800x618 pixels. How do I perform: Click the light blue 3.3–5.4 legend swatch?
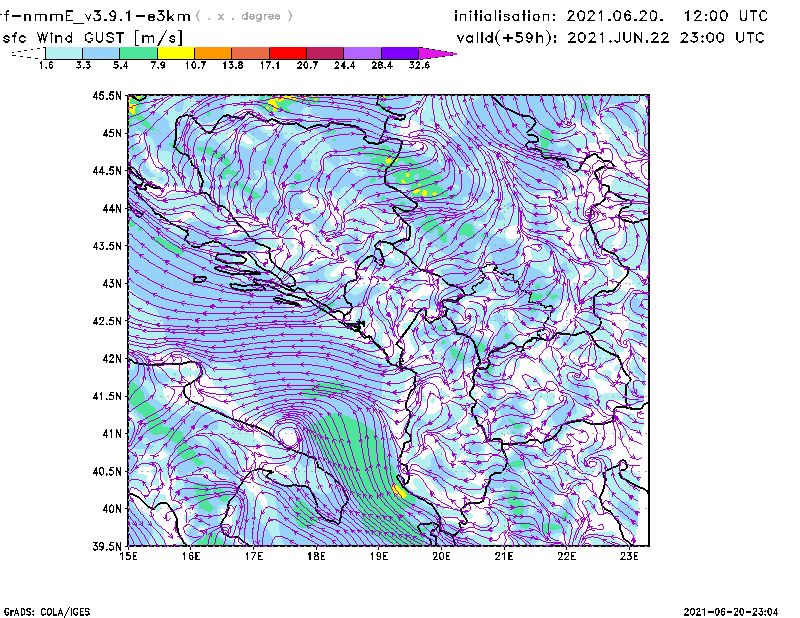point(101,53)
